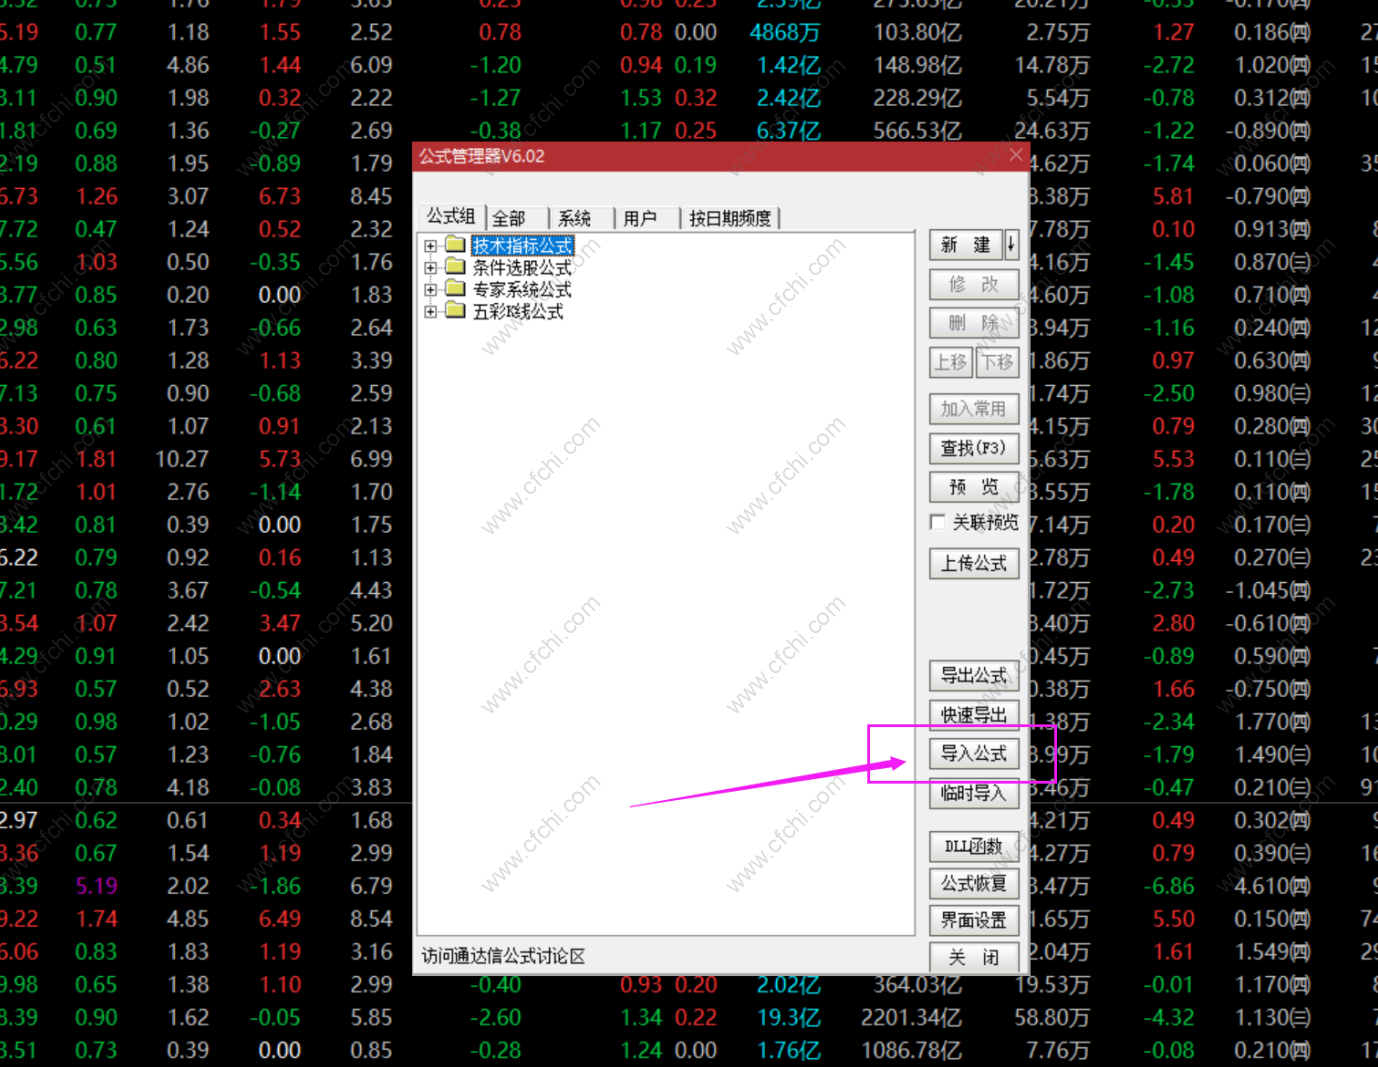The width and height of the screenshot is (1378, 1067).
Task: Switch to the 系统 tab
Action: [x=575, y=218]
